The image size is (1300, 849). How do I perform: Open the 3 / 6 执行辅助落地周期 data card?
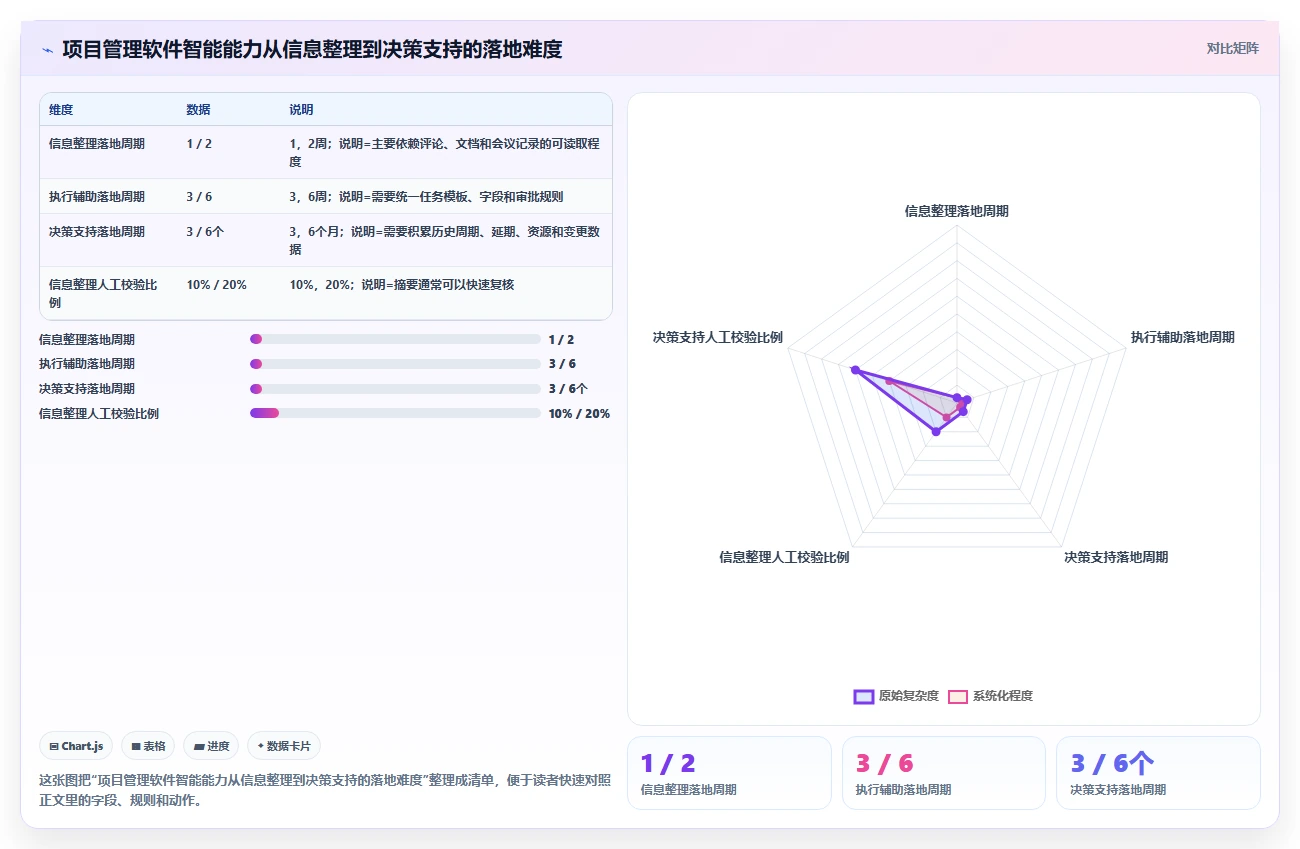[944, 773]
